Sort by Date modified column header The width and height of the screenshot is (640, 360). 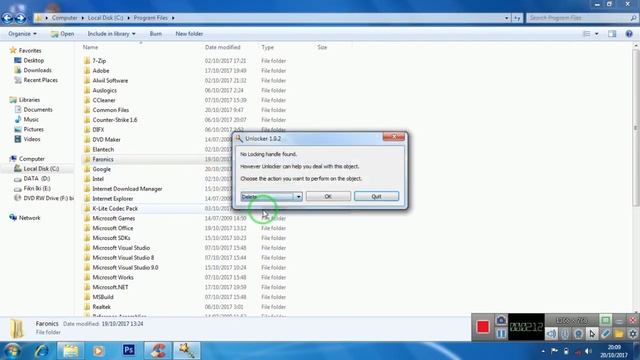(223, 47)
